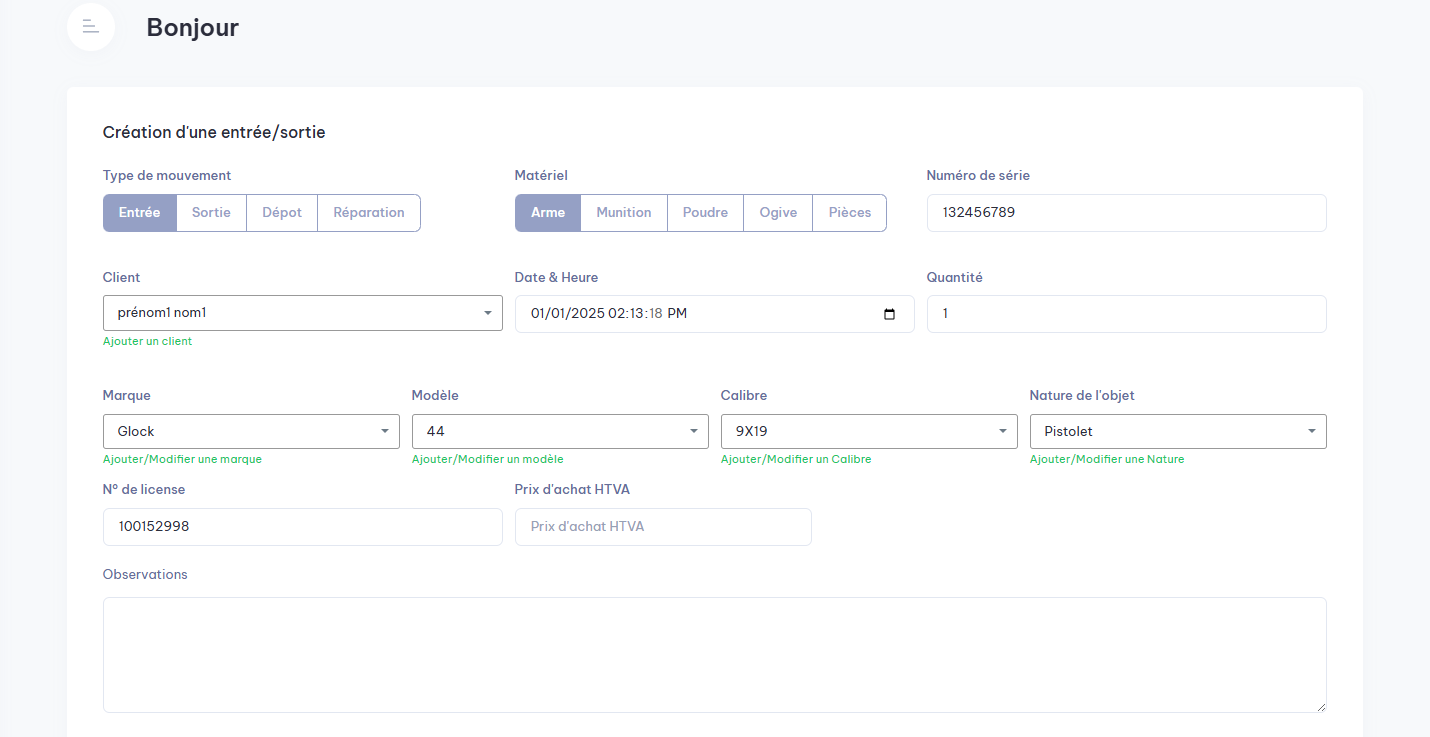Switch material to Poudre
Viewport: 1430px width, 737px height.
click(x=705, y=213)
